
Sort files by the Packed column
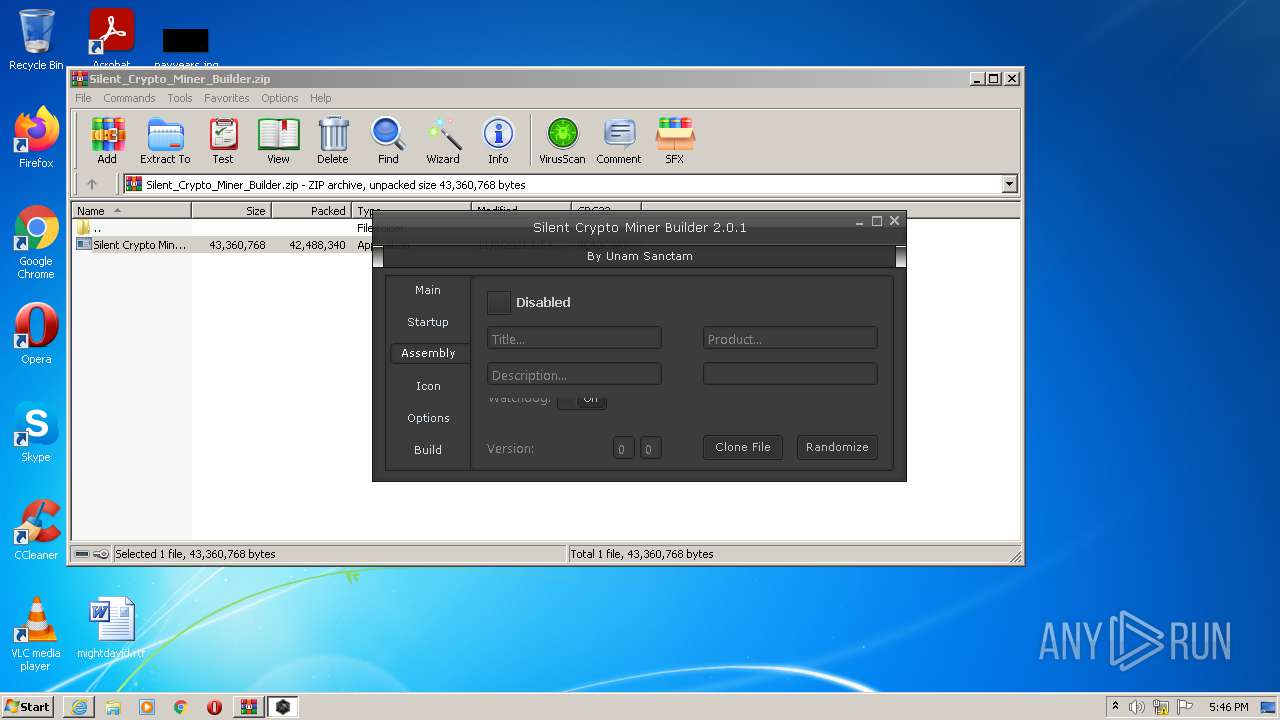[312, 211]
